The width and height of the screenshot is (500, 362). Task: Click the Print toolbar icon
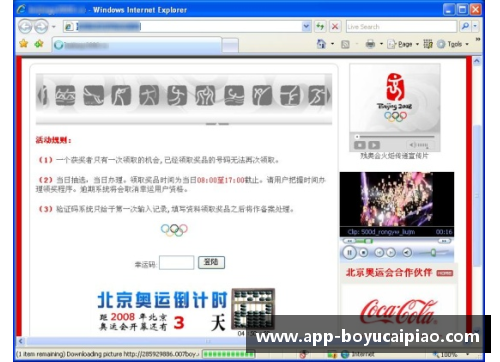click(x=370, y=44)
